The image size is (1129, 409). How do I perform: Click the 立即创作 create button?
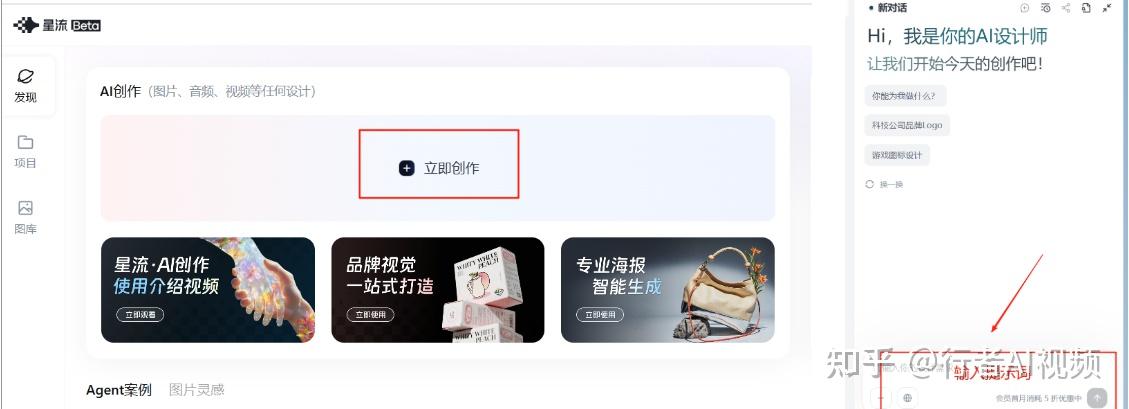coord(438,168)
